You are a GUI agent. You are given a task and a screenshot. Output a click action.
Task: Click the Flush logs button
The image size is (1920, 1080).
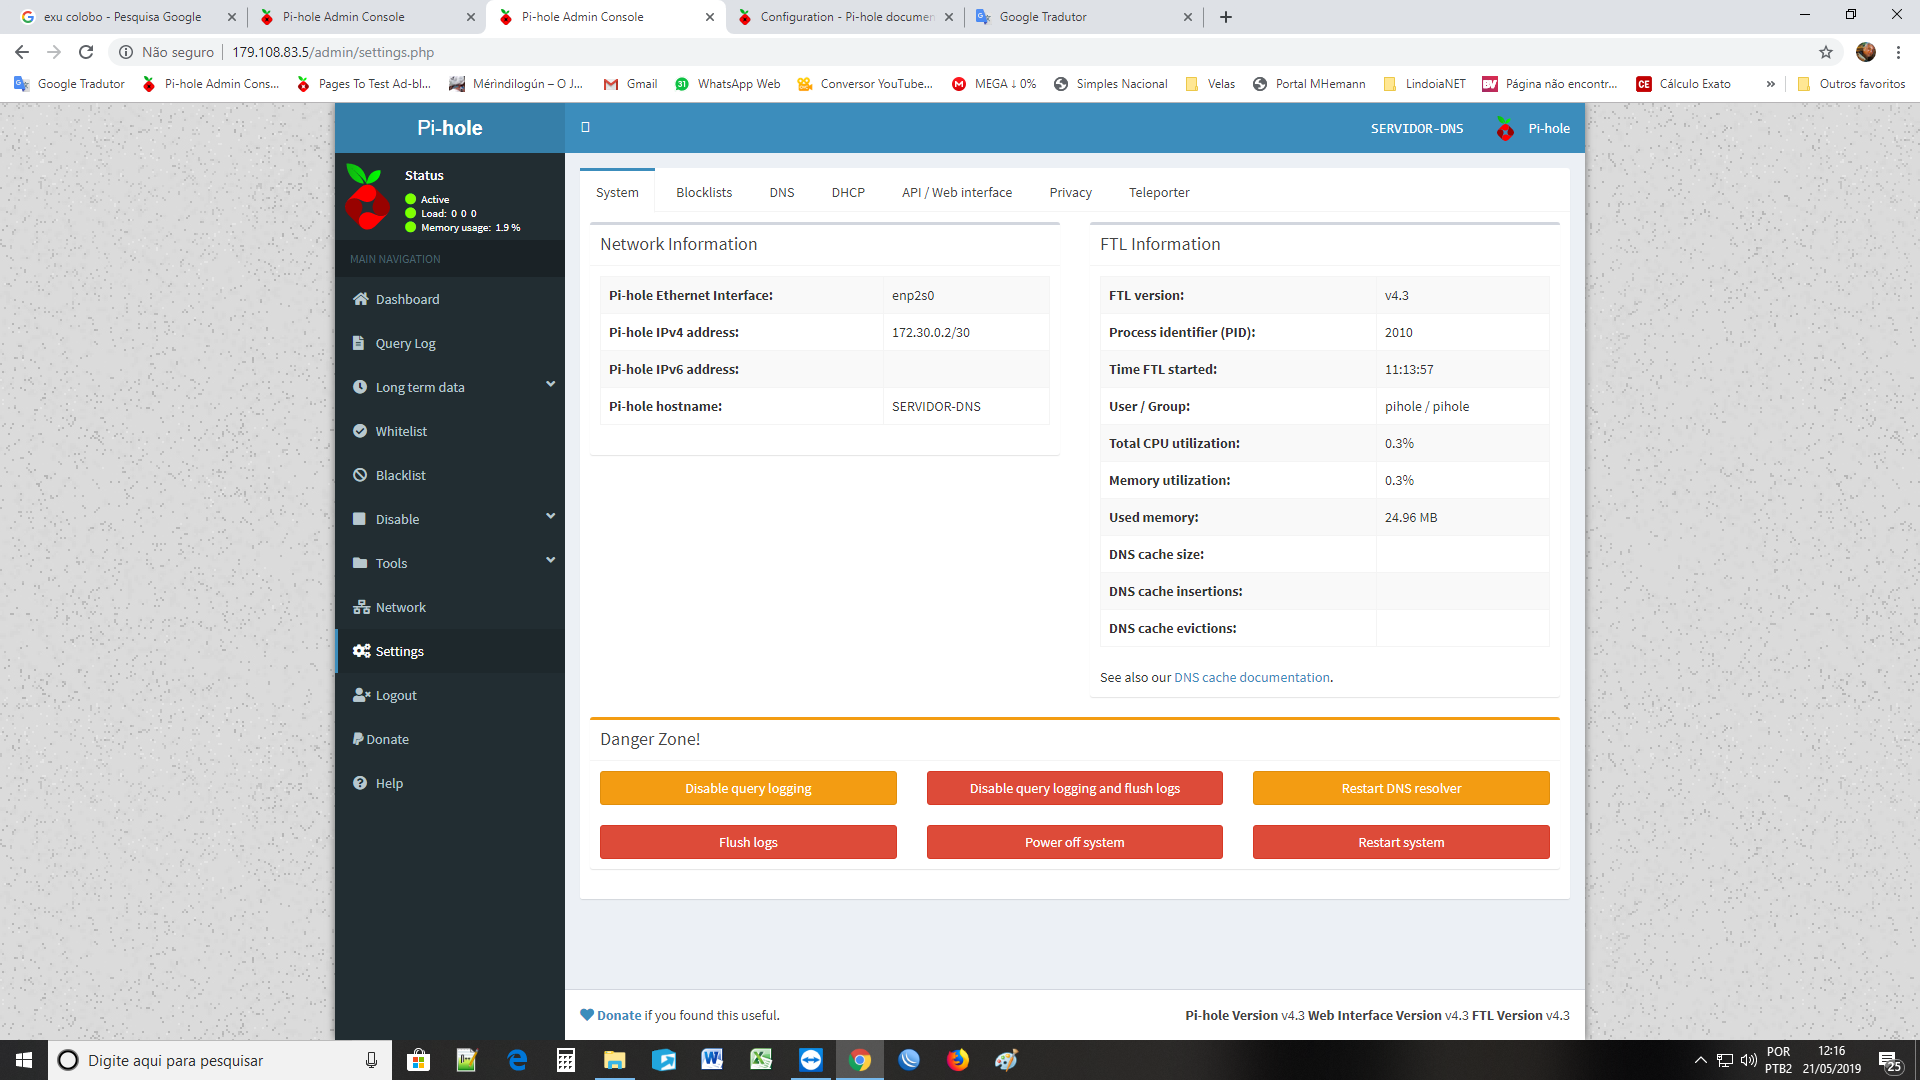point(748,842)
